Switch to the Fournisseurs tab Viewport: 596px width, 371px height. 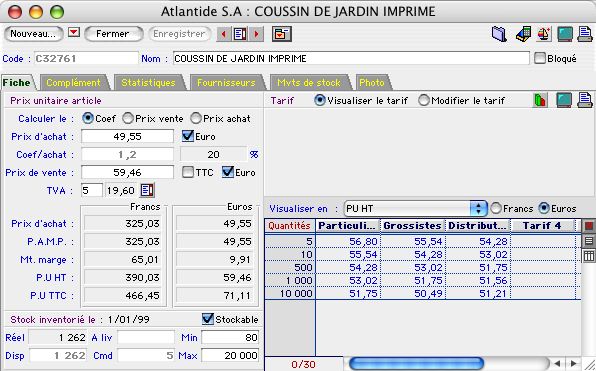coord(226,82)
